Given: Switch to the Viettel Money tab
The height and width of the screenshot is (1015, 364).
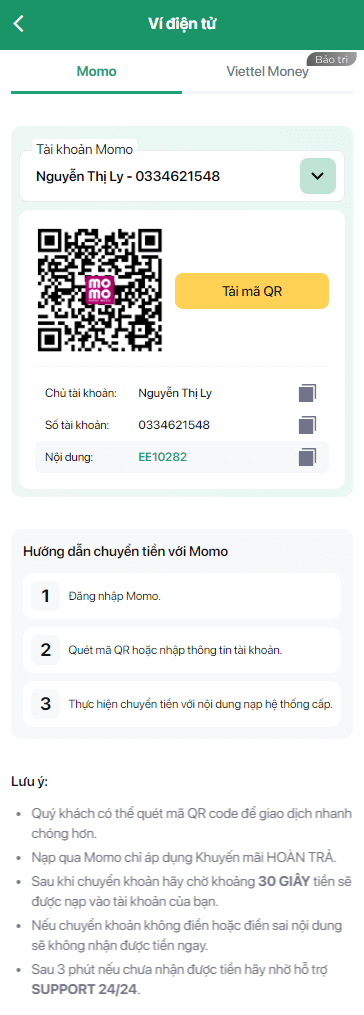Looking at the screenshot, I should point(267,72).
